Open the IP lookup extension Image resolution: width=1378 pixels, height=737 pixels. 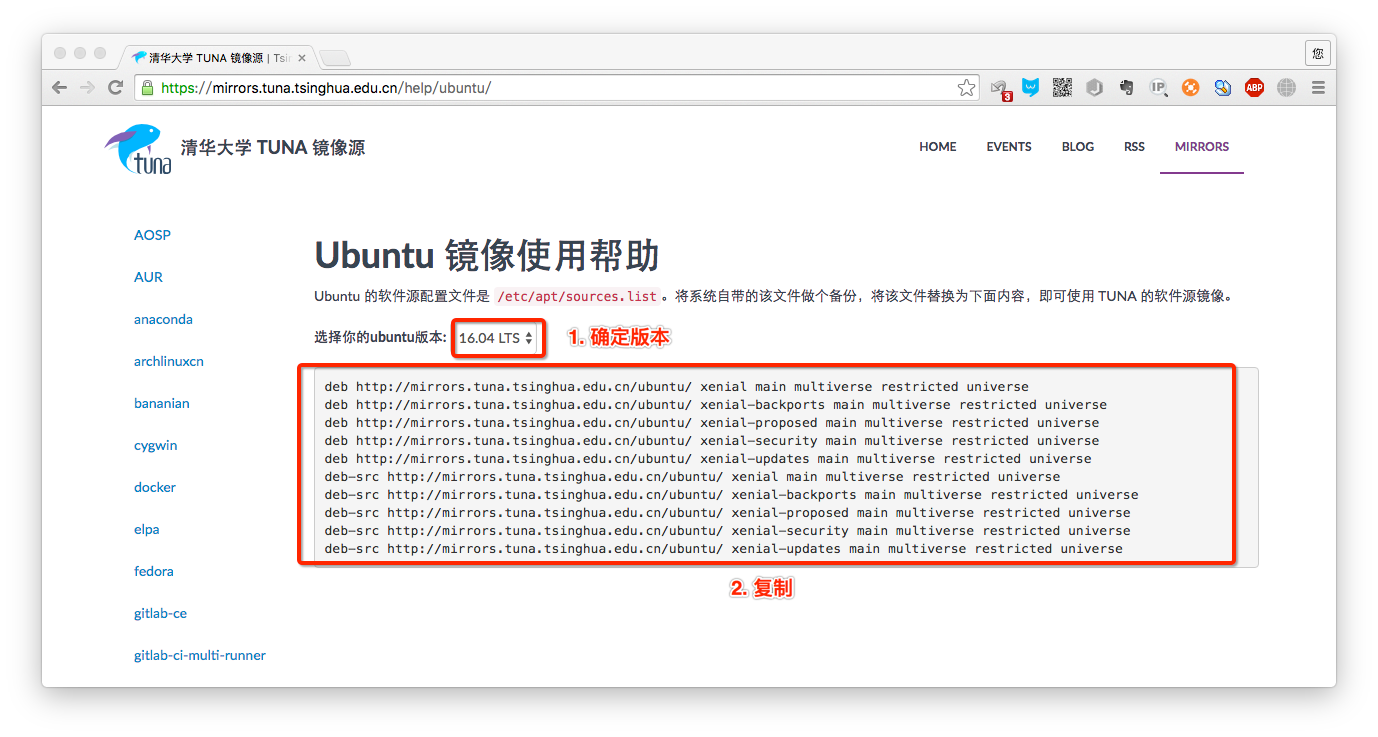(1158, 88)
